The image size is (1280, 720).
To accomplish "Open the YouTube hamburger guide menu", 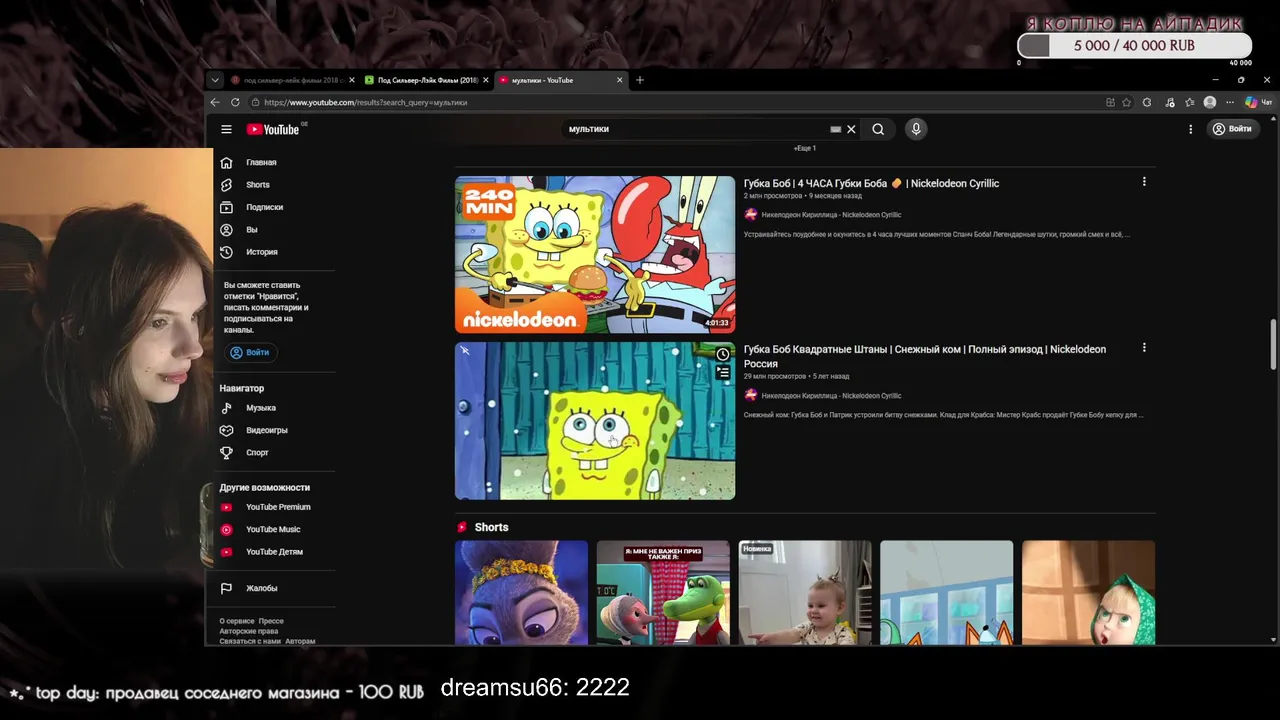I will pos(226,129).
